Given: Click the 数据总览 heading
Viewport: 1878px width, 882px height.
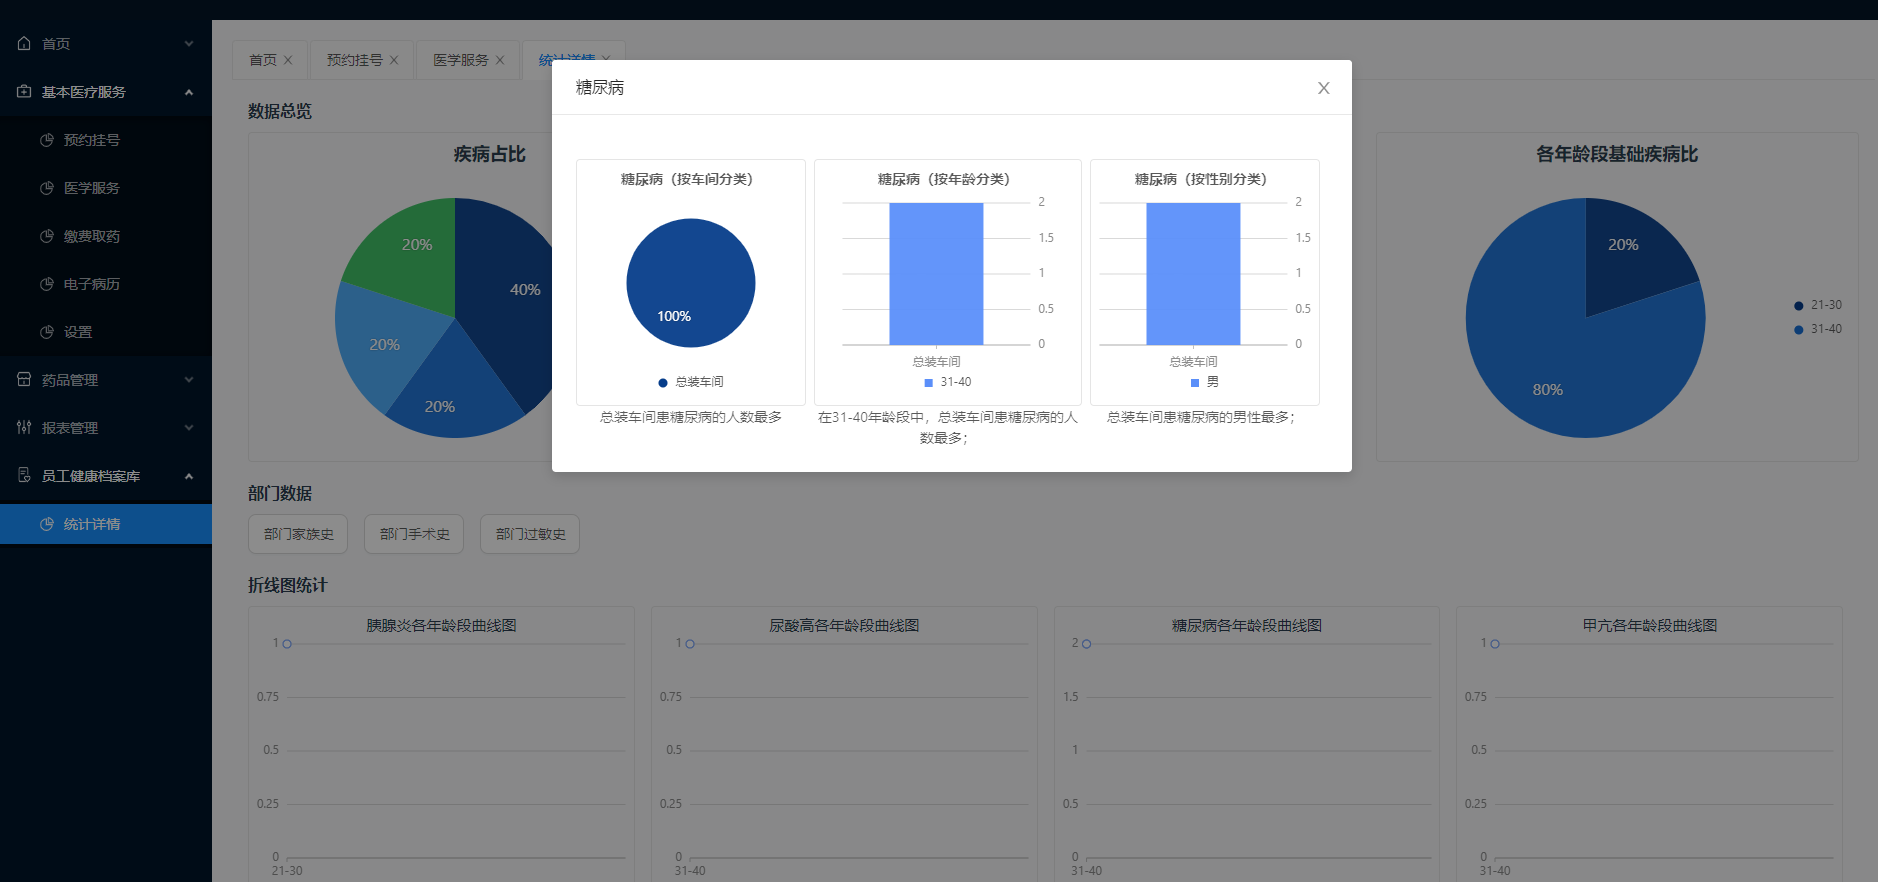Looking at the screenshot, I should pyautogui.click(x=280, y=111).
